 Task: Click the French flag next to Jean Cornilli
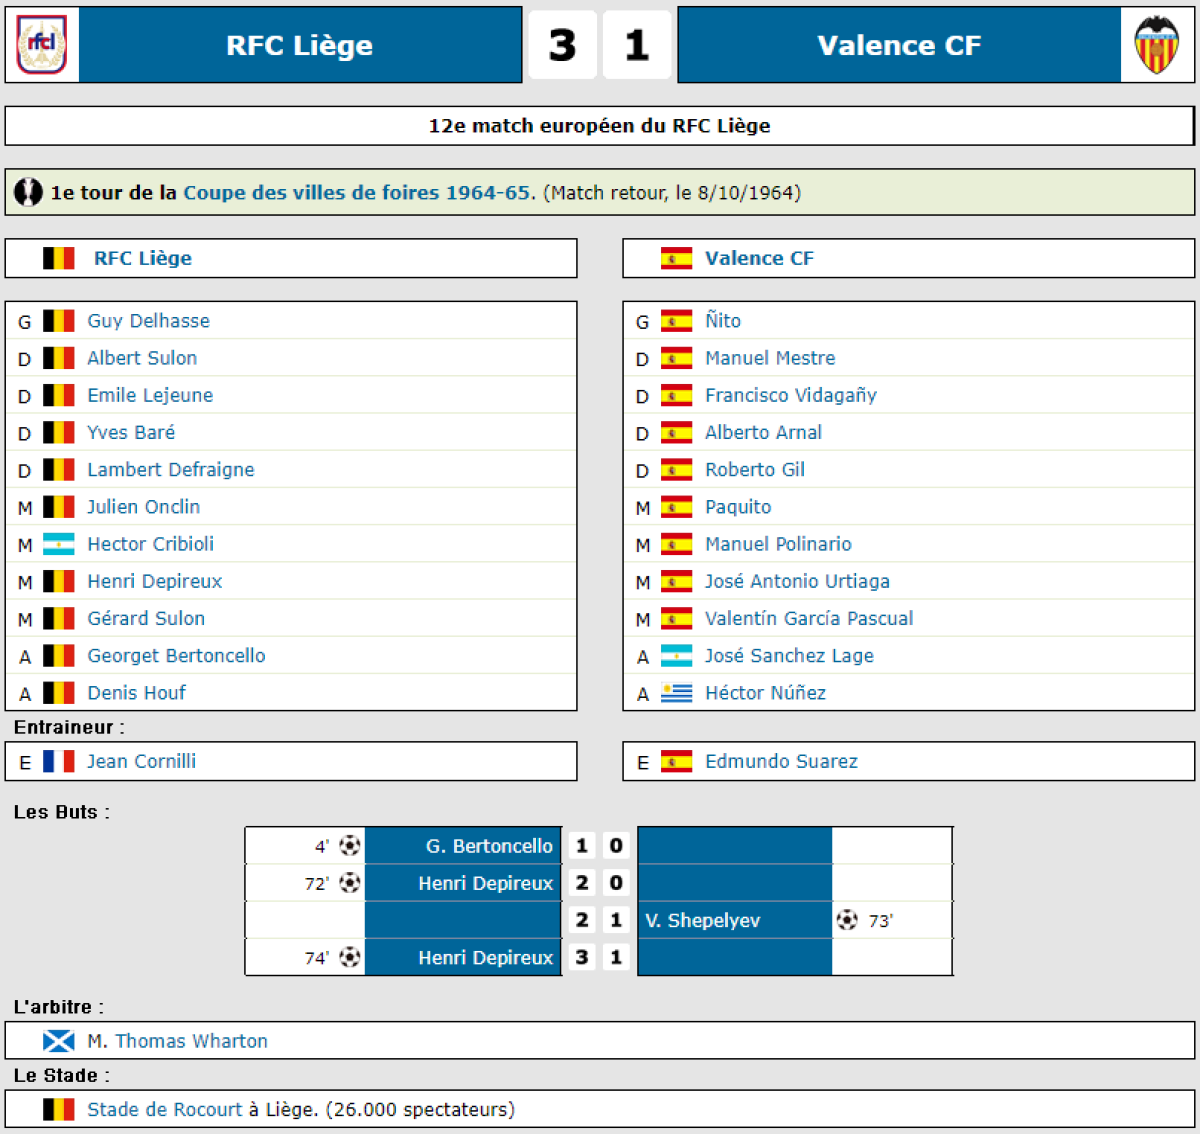click(x=59, y=762)
